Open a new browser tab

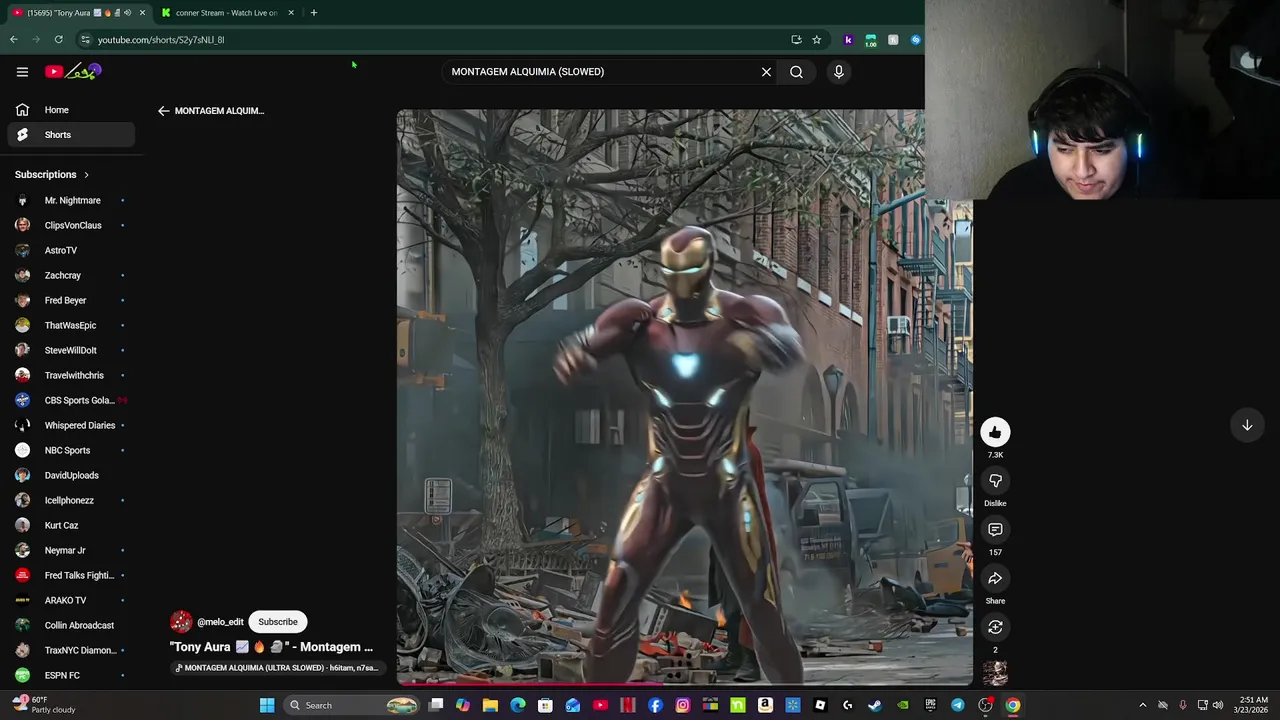coord(313,13)
